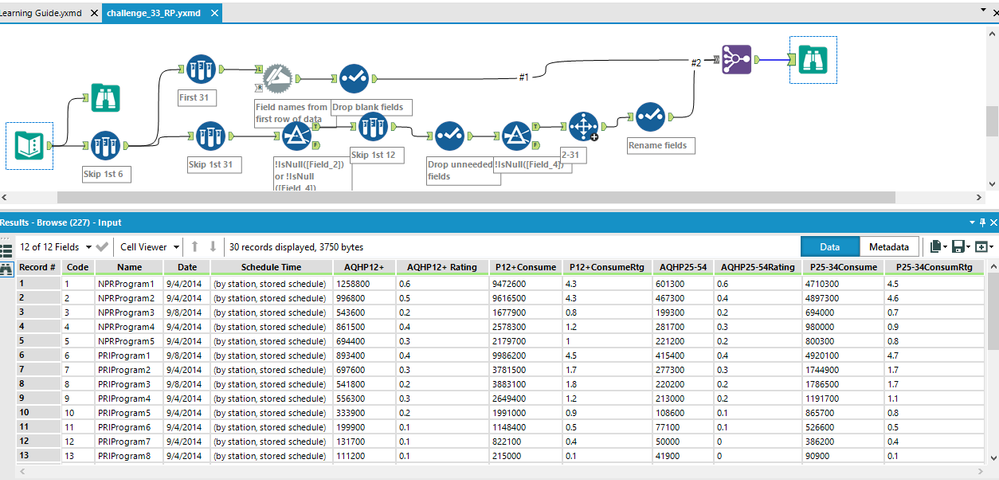999x480 pixels.
Task: Select the Filter tool annotated !IsNull([Field_4])
Action: click(x=516, y=136)
